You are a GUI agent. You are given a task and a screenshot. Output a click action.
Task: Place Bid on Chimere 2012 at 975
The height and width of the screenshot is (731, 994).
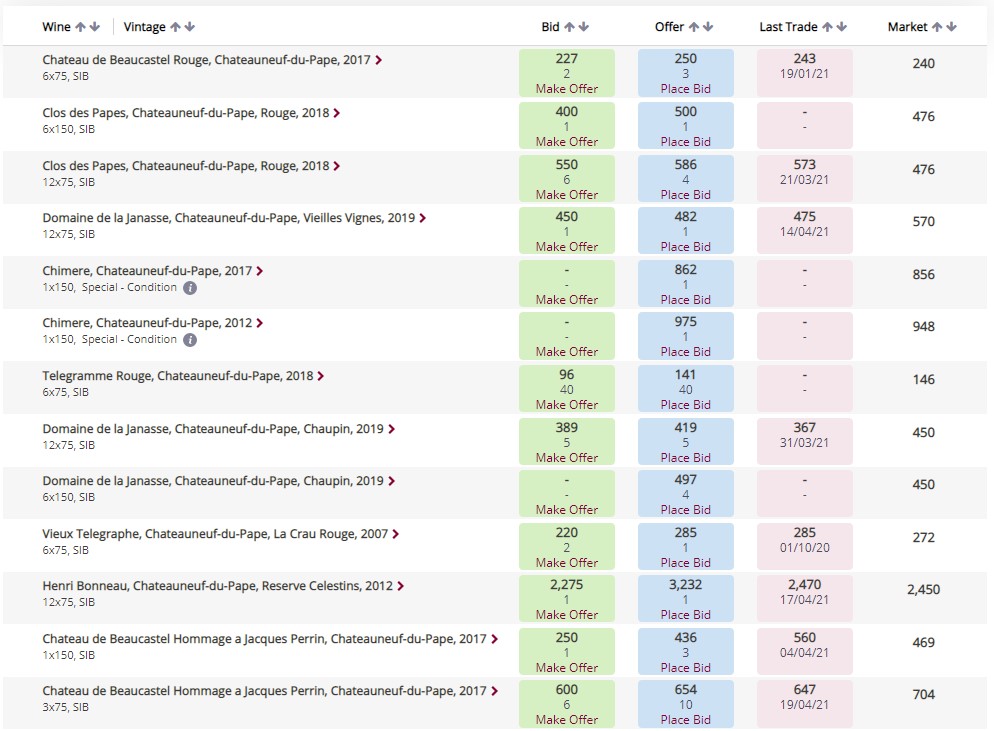coord(685,351)
